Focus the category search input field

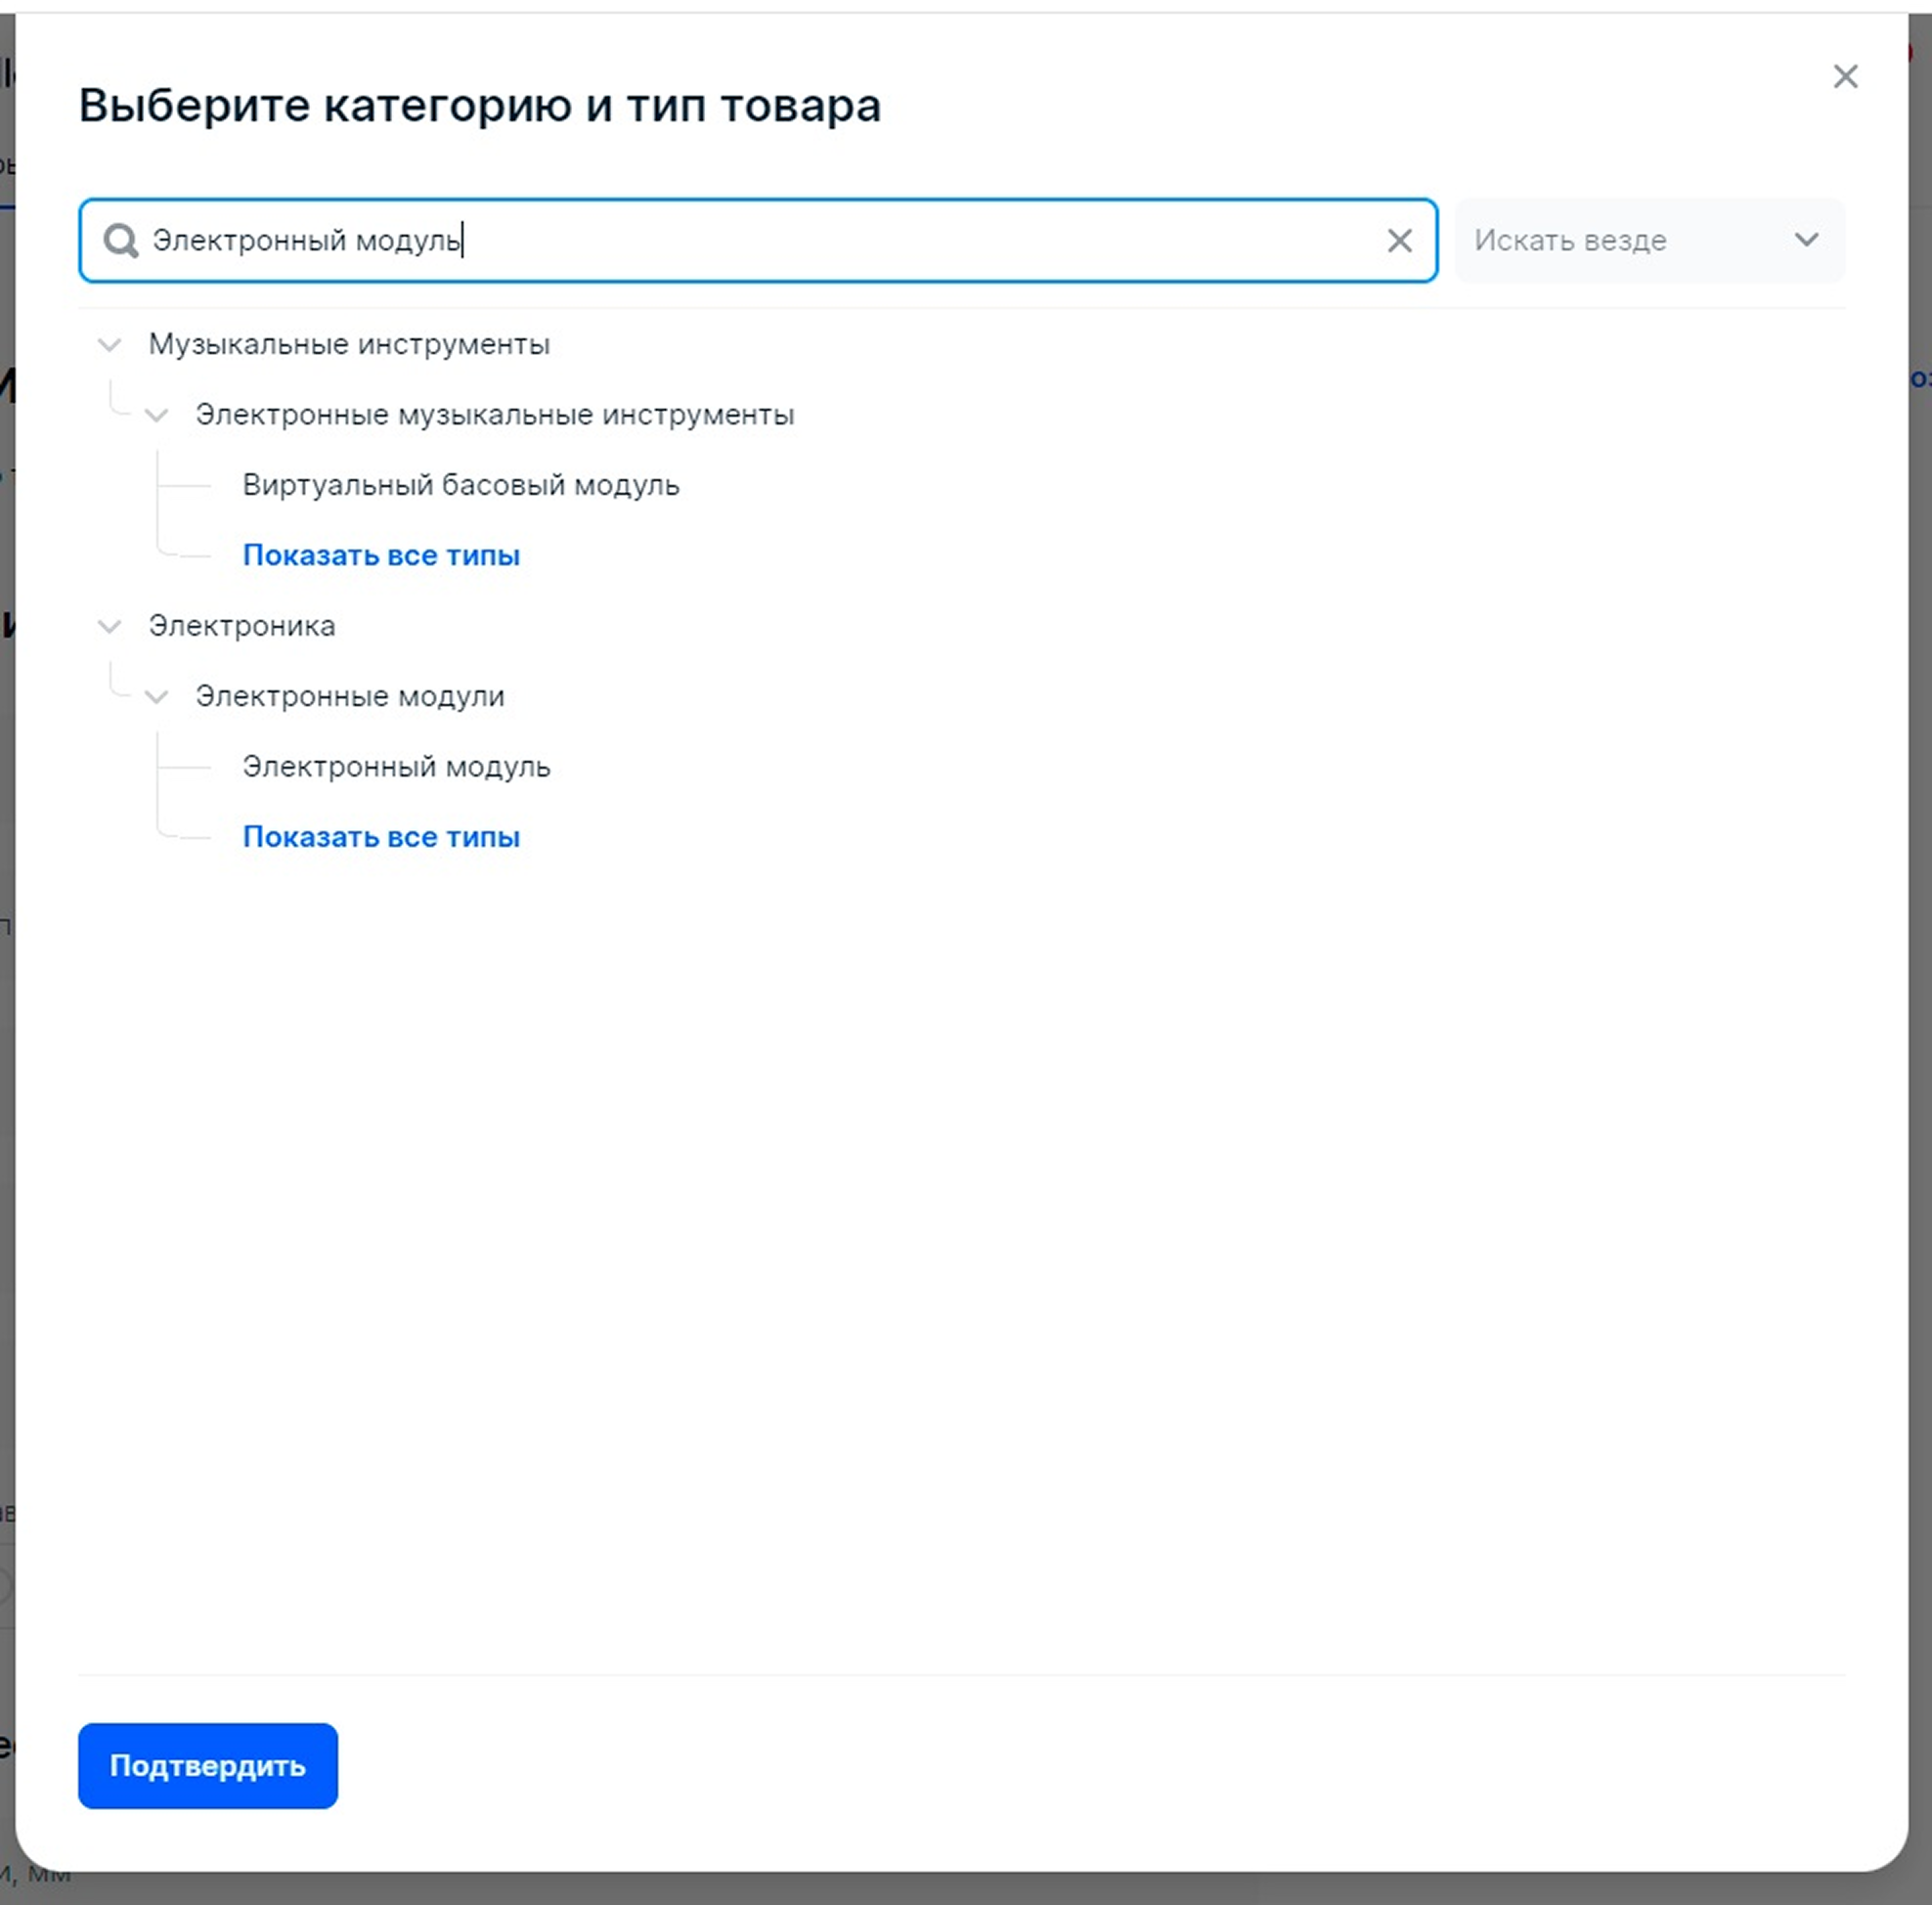758,240
